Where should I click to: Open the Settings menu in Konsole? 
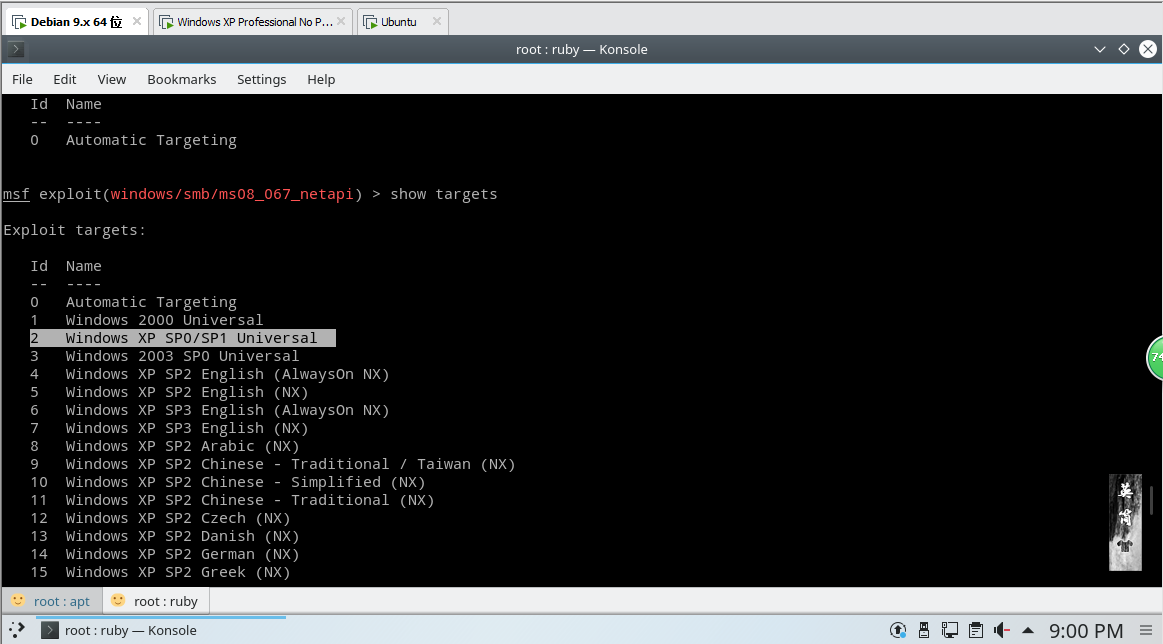261,79
